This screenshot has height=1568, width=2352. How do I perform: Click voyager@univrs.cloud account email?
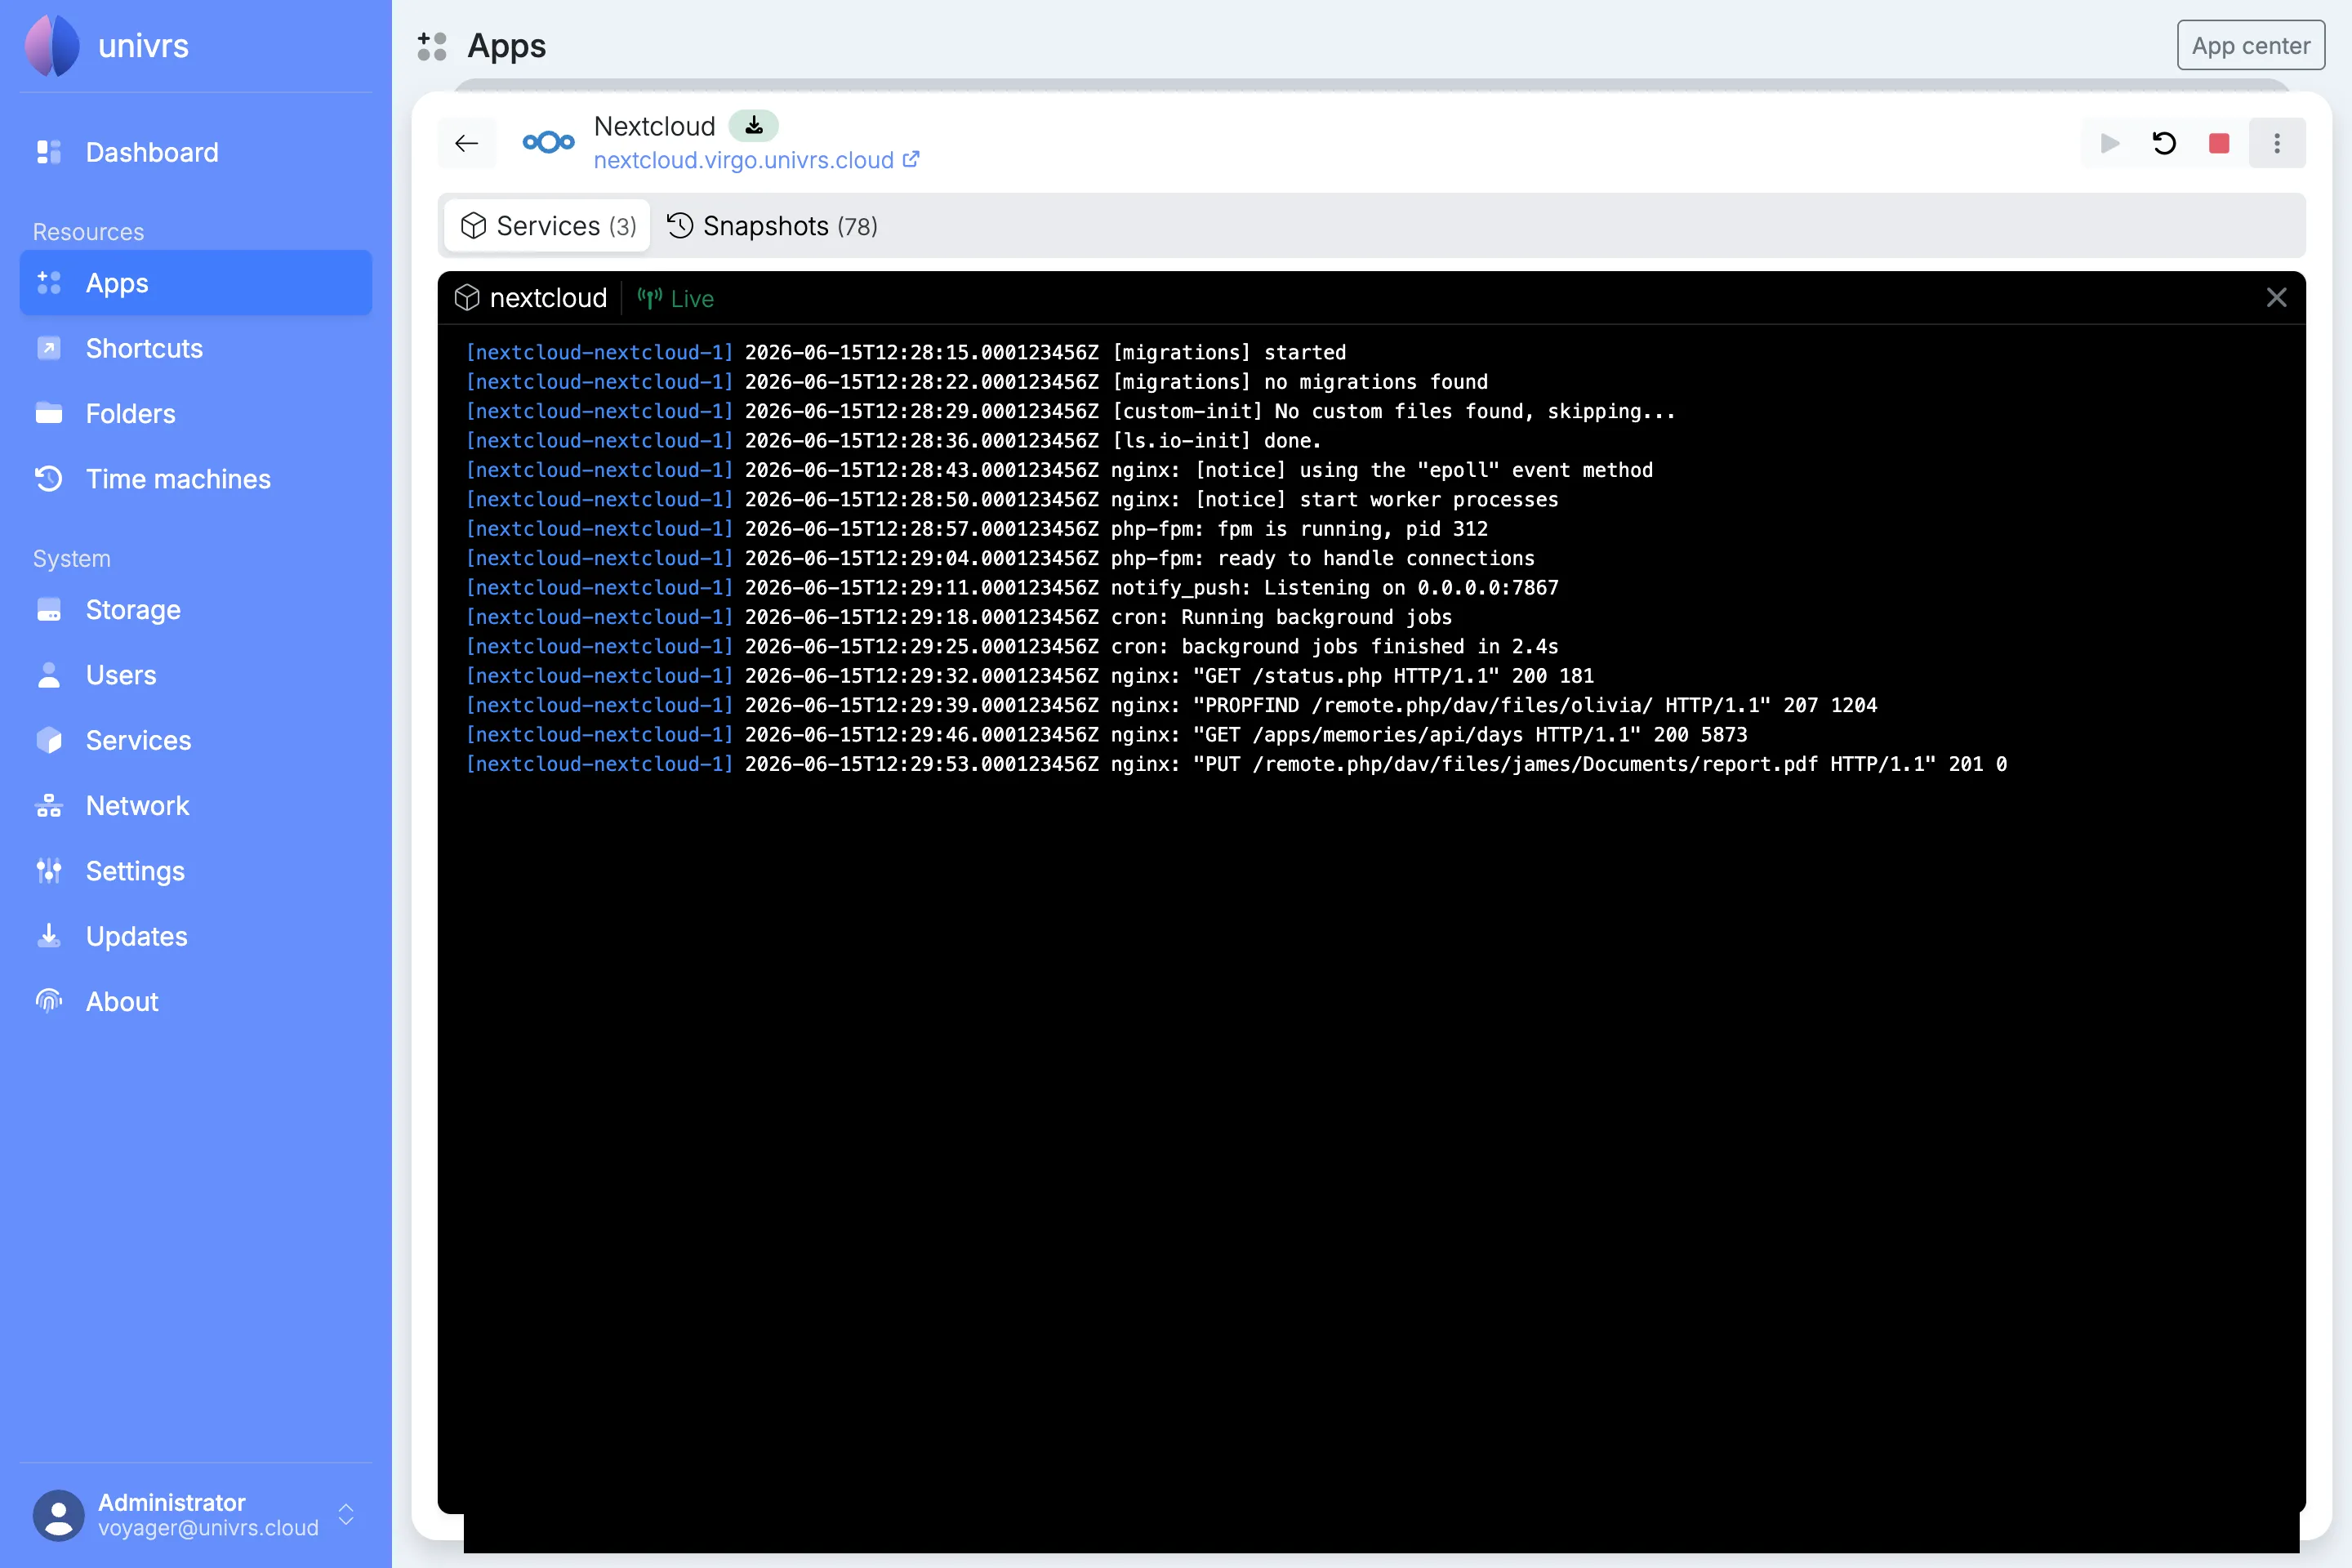tap(208, 1528)
